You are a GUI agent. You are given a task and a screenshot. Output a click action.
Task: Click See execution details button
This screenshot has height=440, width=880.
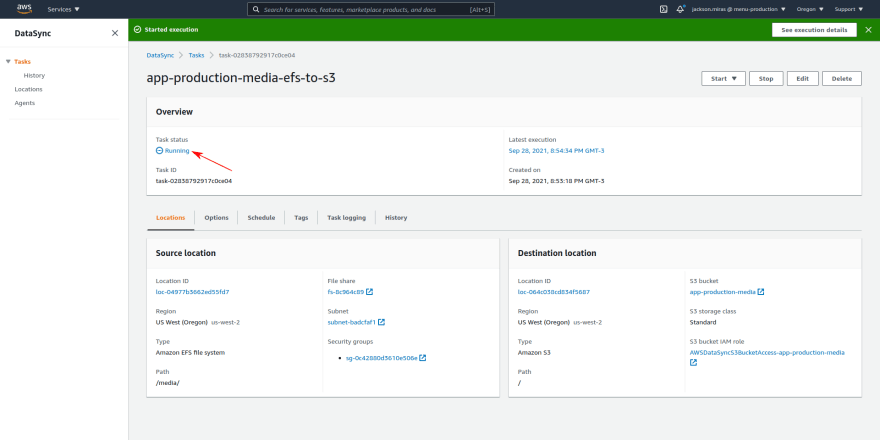[x=814, y=30]
